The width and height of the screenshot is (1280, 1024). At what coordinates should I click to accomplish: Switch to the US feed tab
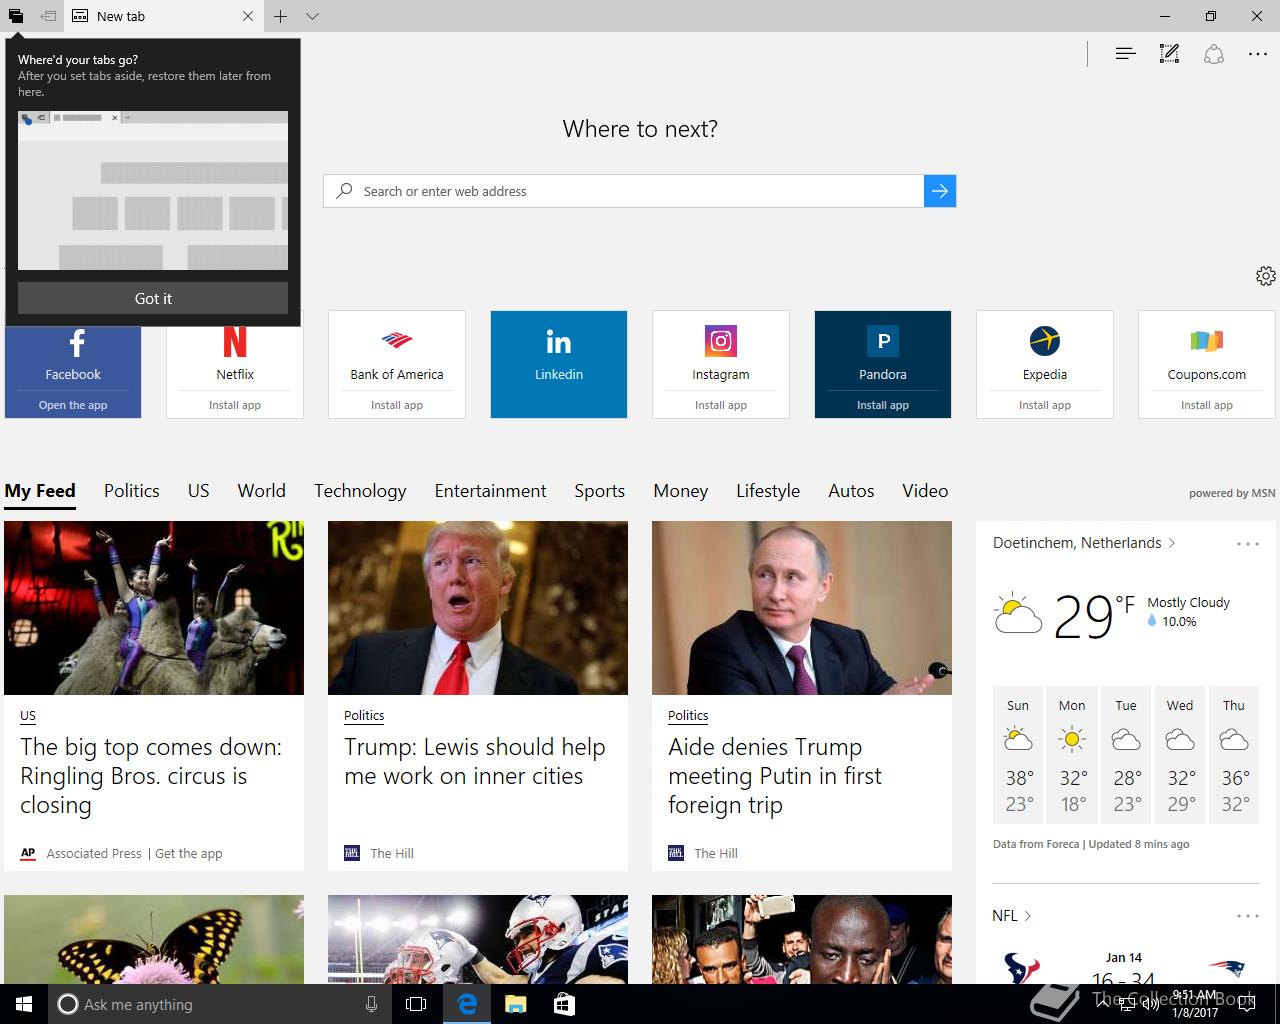[x=199, y=491]
